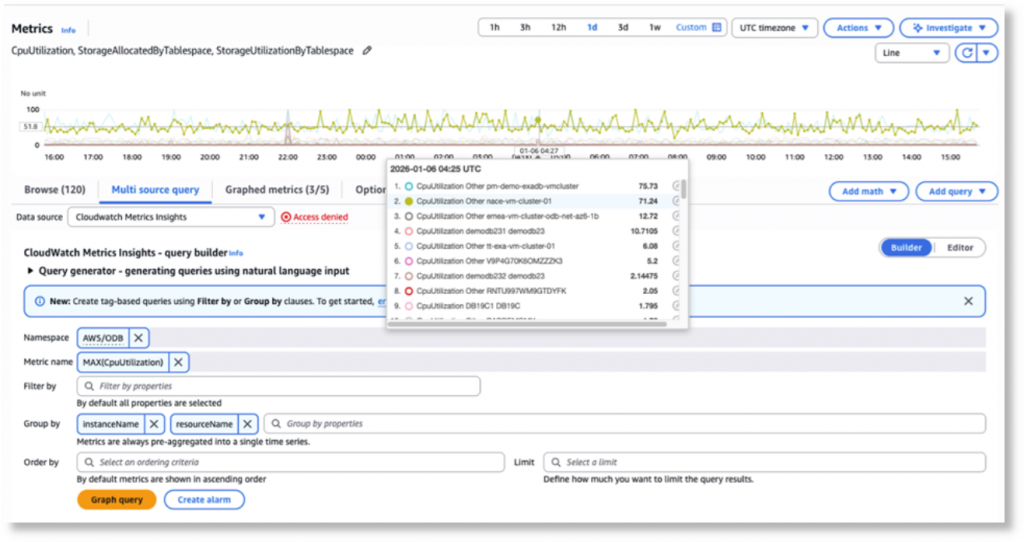Remove the resourceName group-by tag
1024x542 pixels.
(248, 424)
